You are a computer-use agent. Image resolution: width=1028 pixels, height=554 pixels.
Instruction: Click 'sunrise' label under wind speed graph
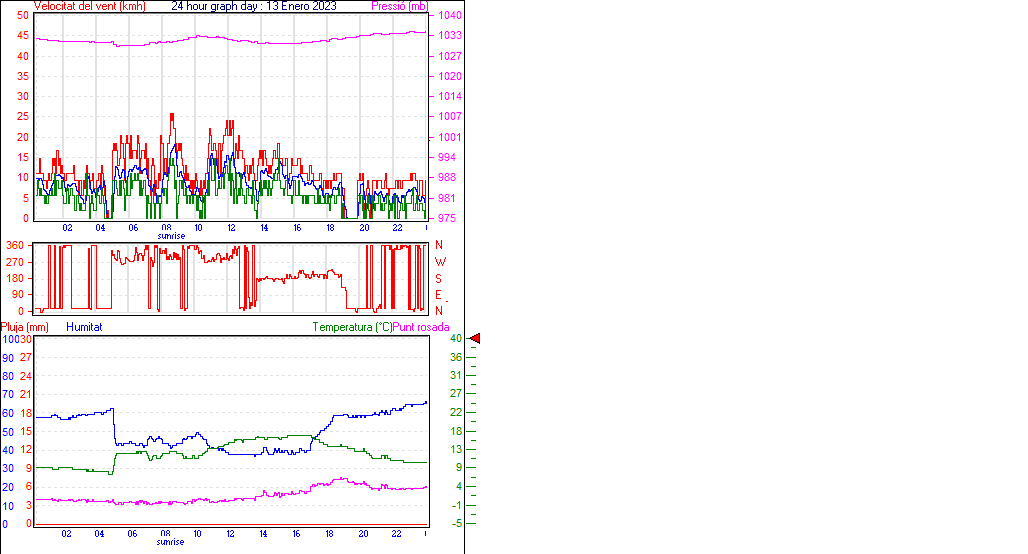[x=170, y=236]
